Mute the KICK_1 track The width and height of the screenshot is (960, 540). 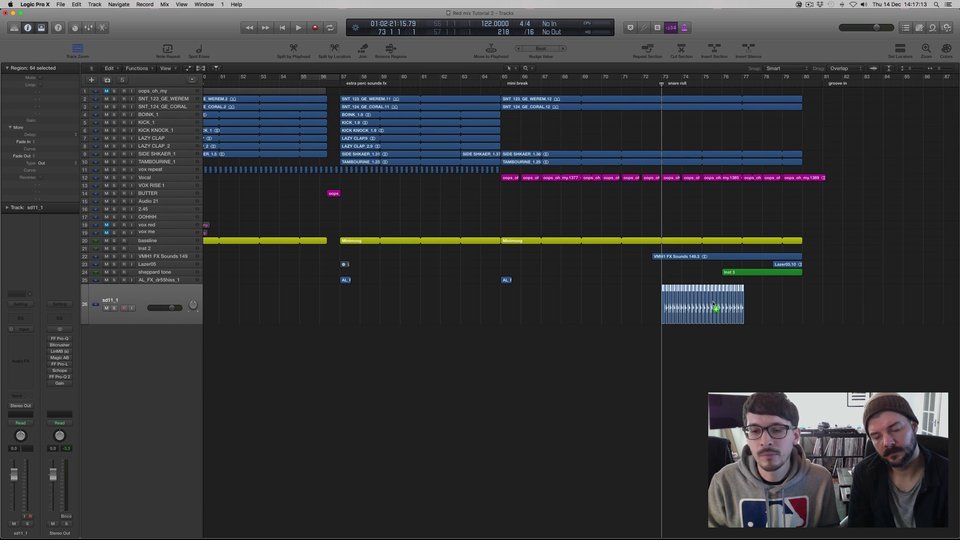coord(106,122)
